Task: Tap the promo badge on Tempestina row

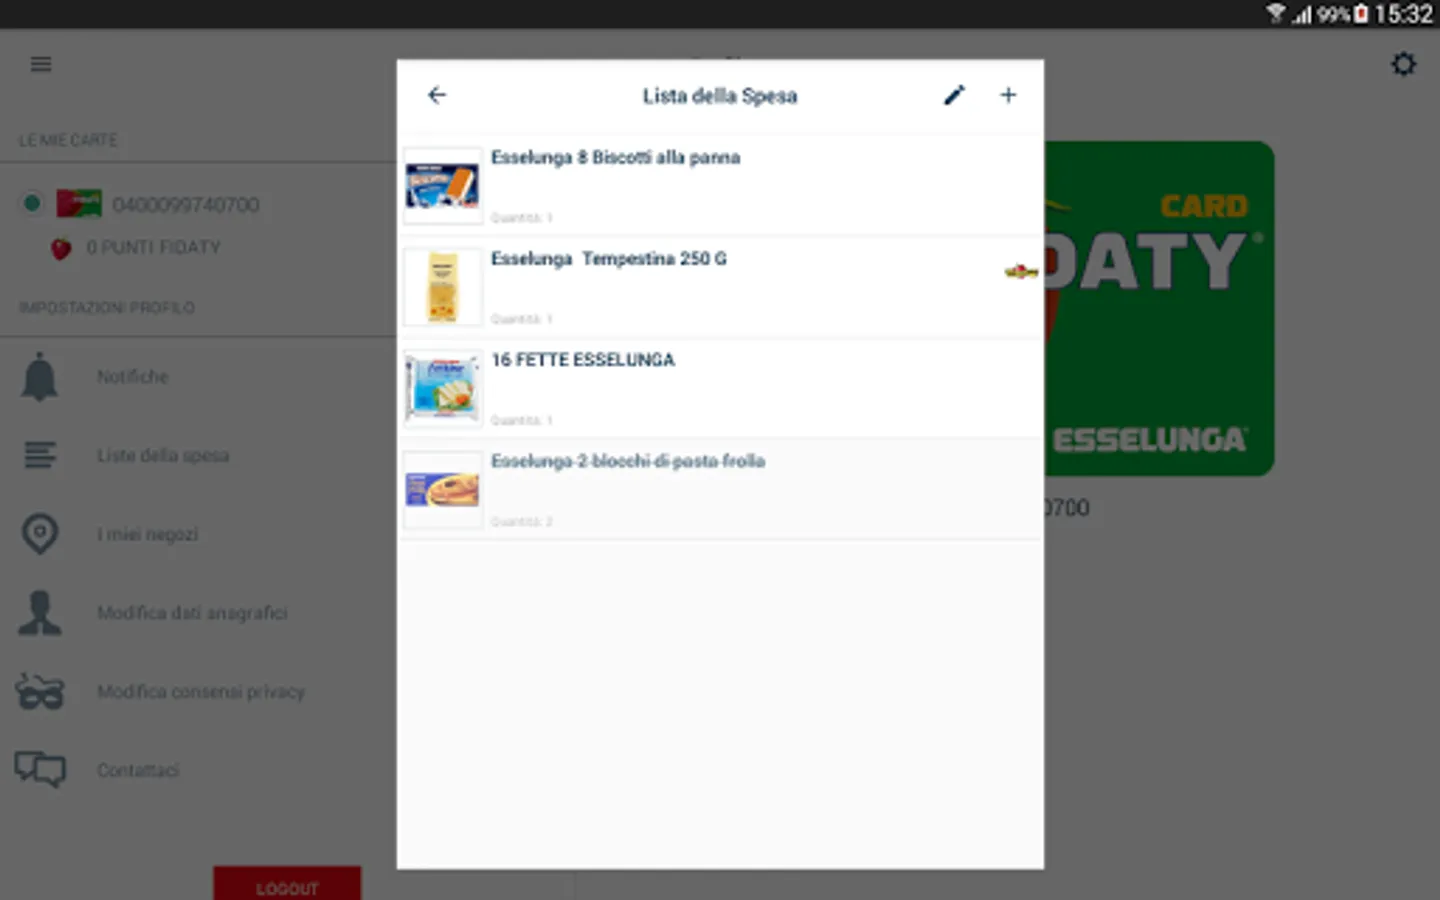Action: [1021, 271]
